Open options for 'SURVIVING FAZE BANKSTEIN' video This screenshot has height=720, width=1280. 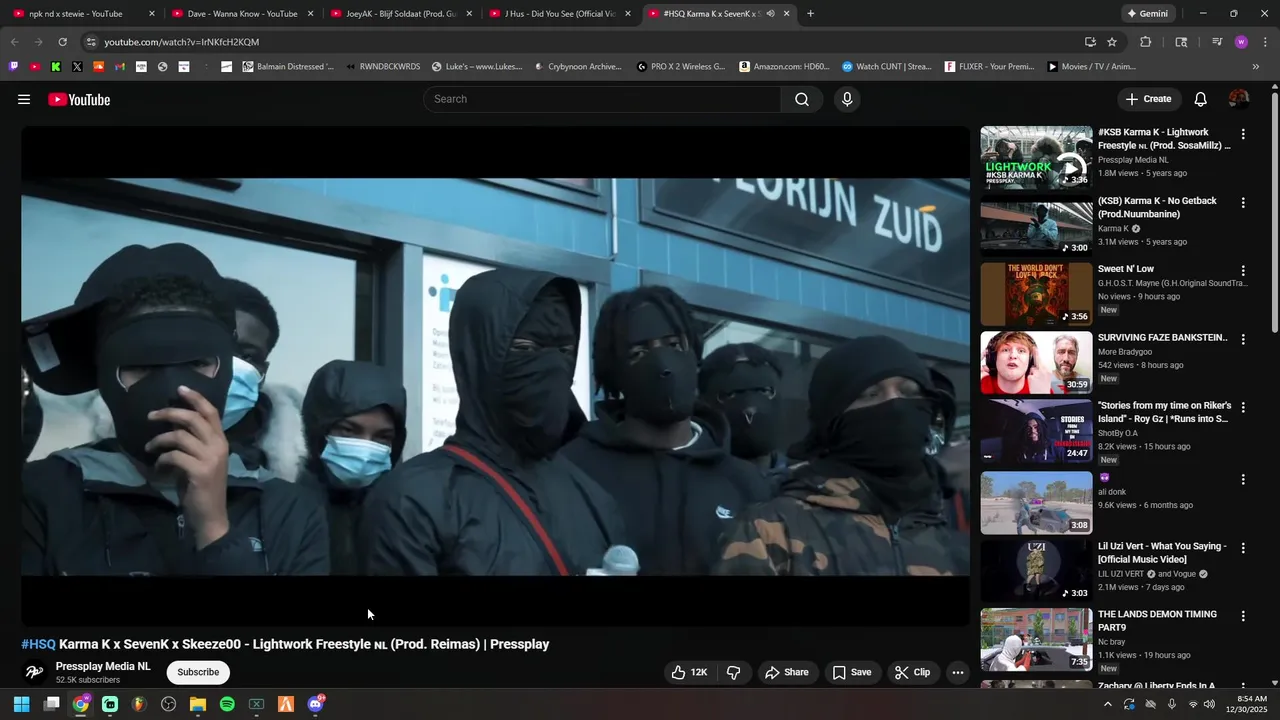(1243, 340)
